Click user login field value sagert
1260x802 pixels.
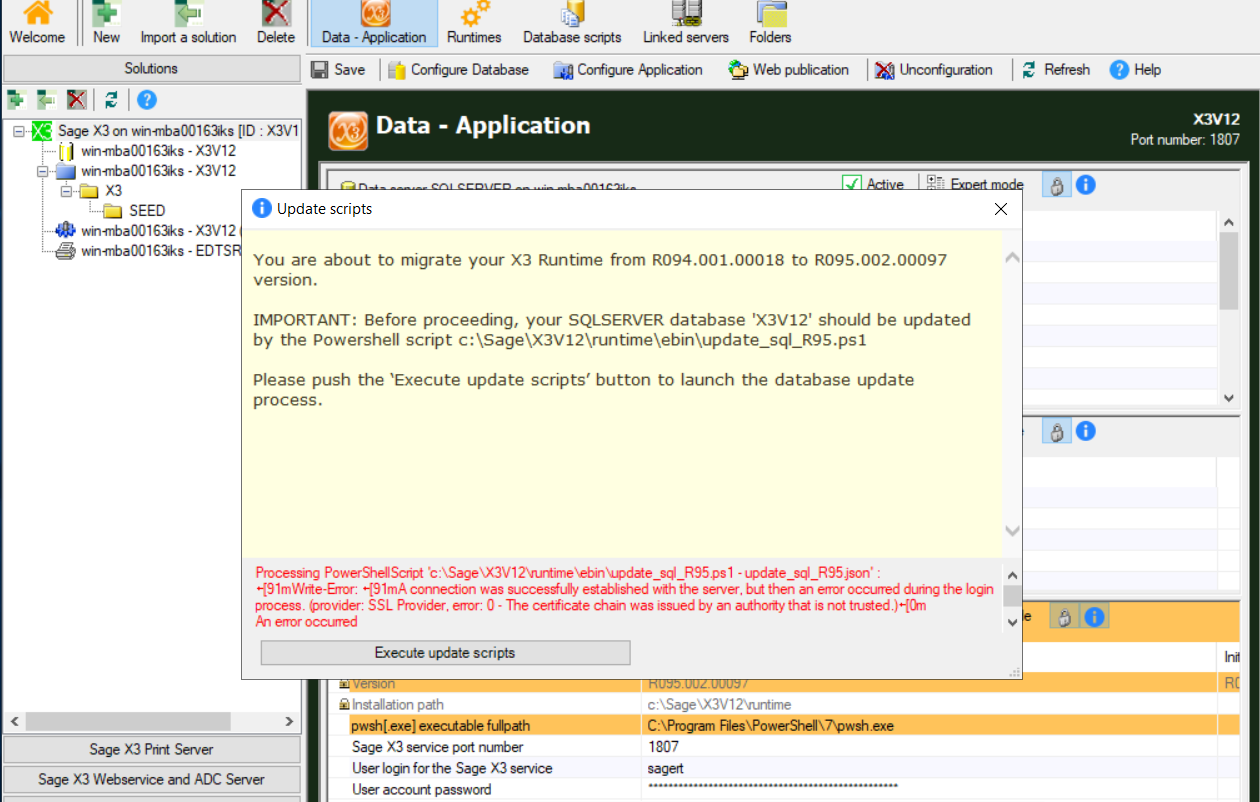[x=930, y=768]
